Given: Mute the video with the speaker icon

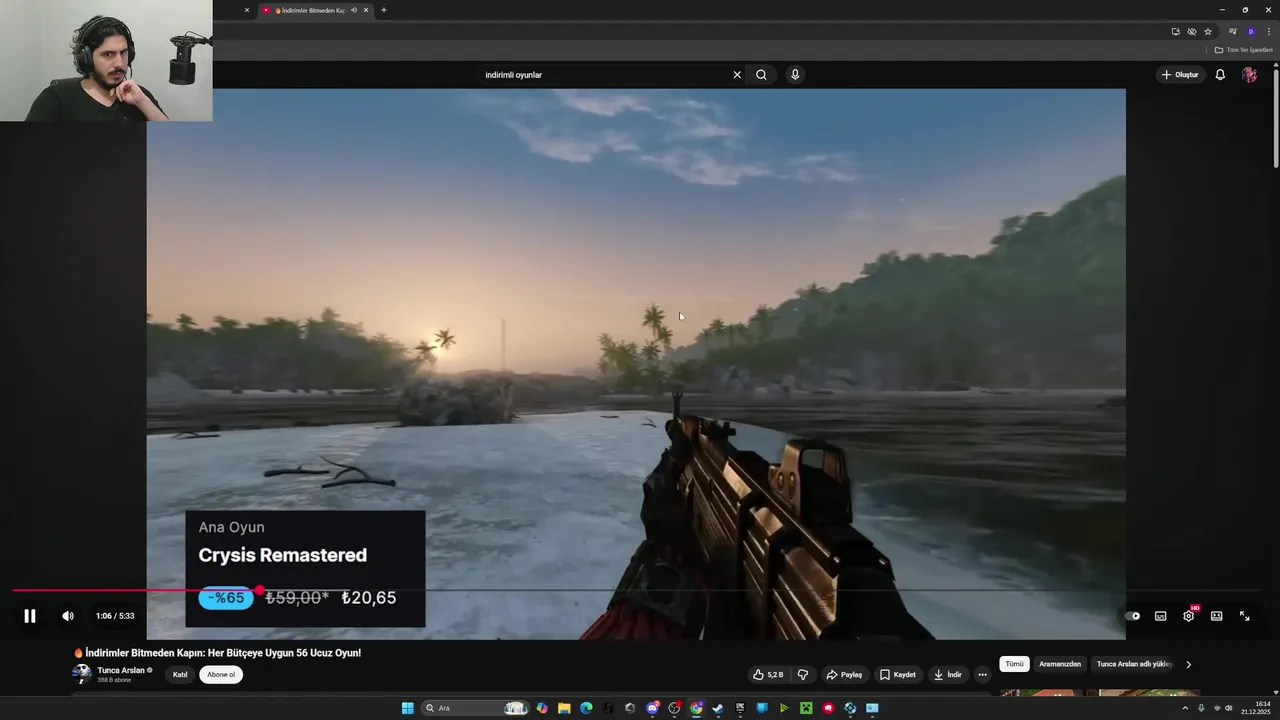Looking at the screenshot, I should click(68, 616).
